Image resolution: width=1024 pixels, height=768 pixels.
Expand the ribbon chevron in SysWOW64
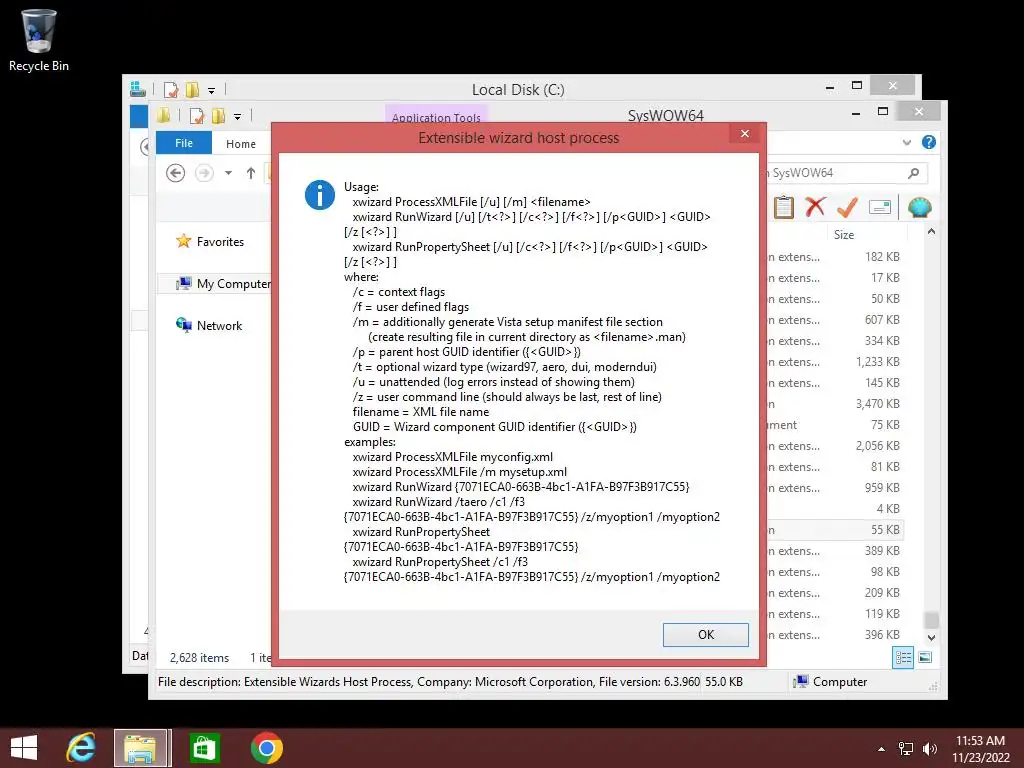point(906,142)
